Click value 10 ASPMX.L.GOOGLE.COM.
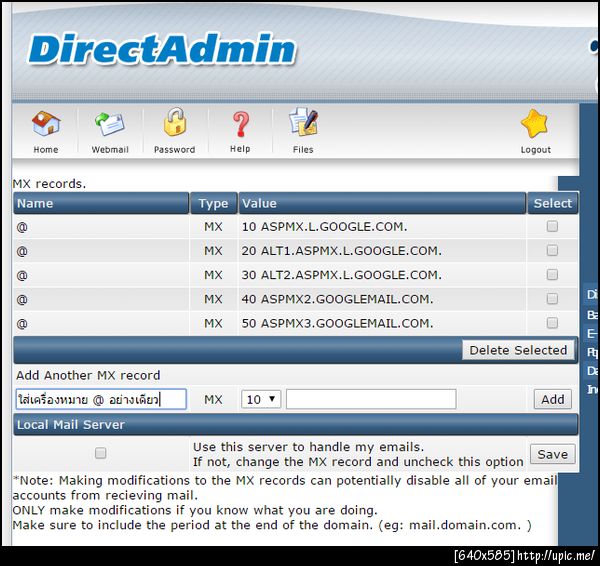The image size is (600, 566). pos(324,227)
